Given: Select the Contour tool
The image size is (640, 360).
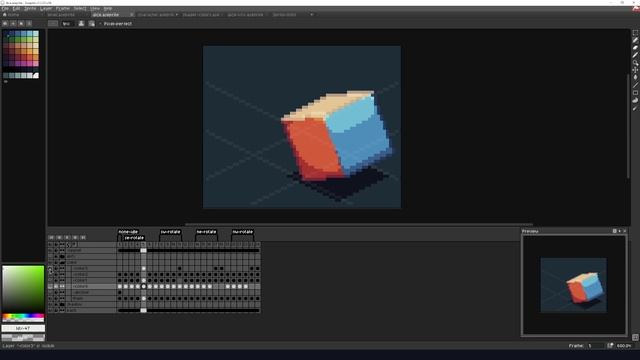Looking at the screenshot, I should pyautogui.click(x=635, y=100).
